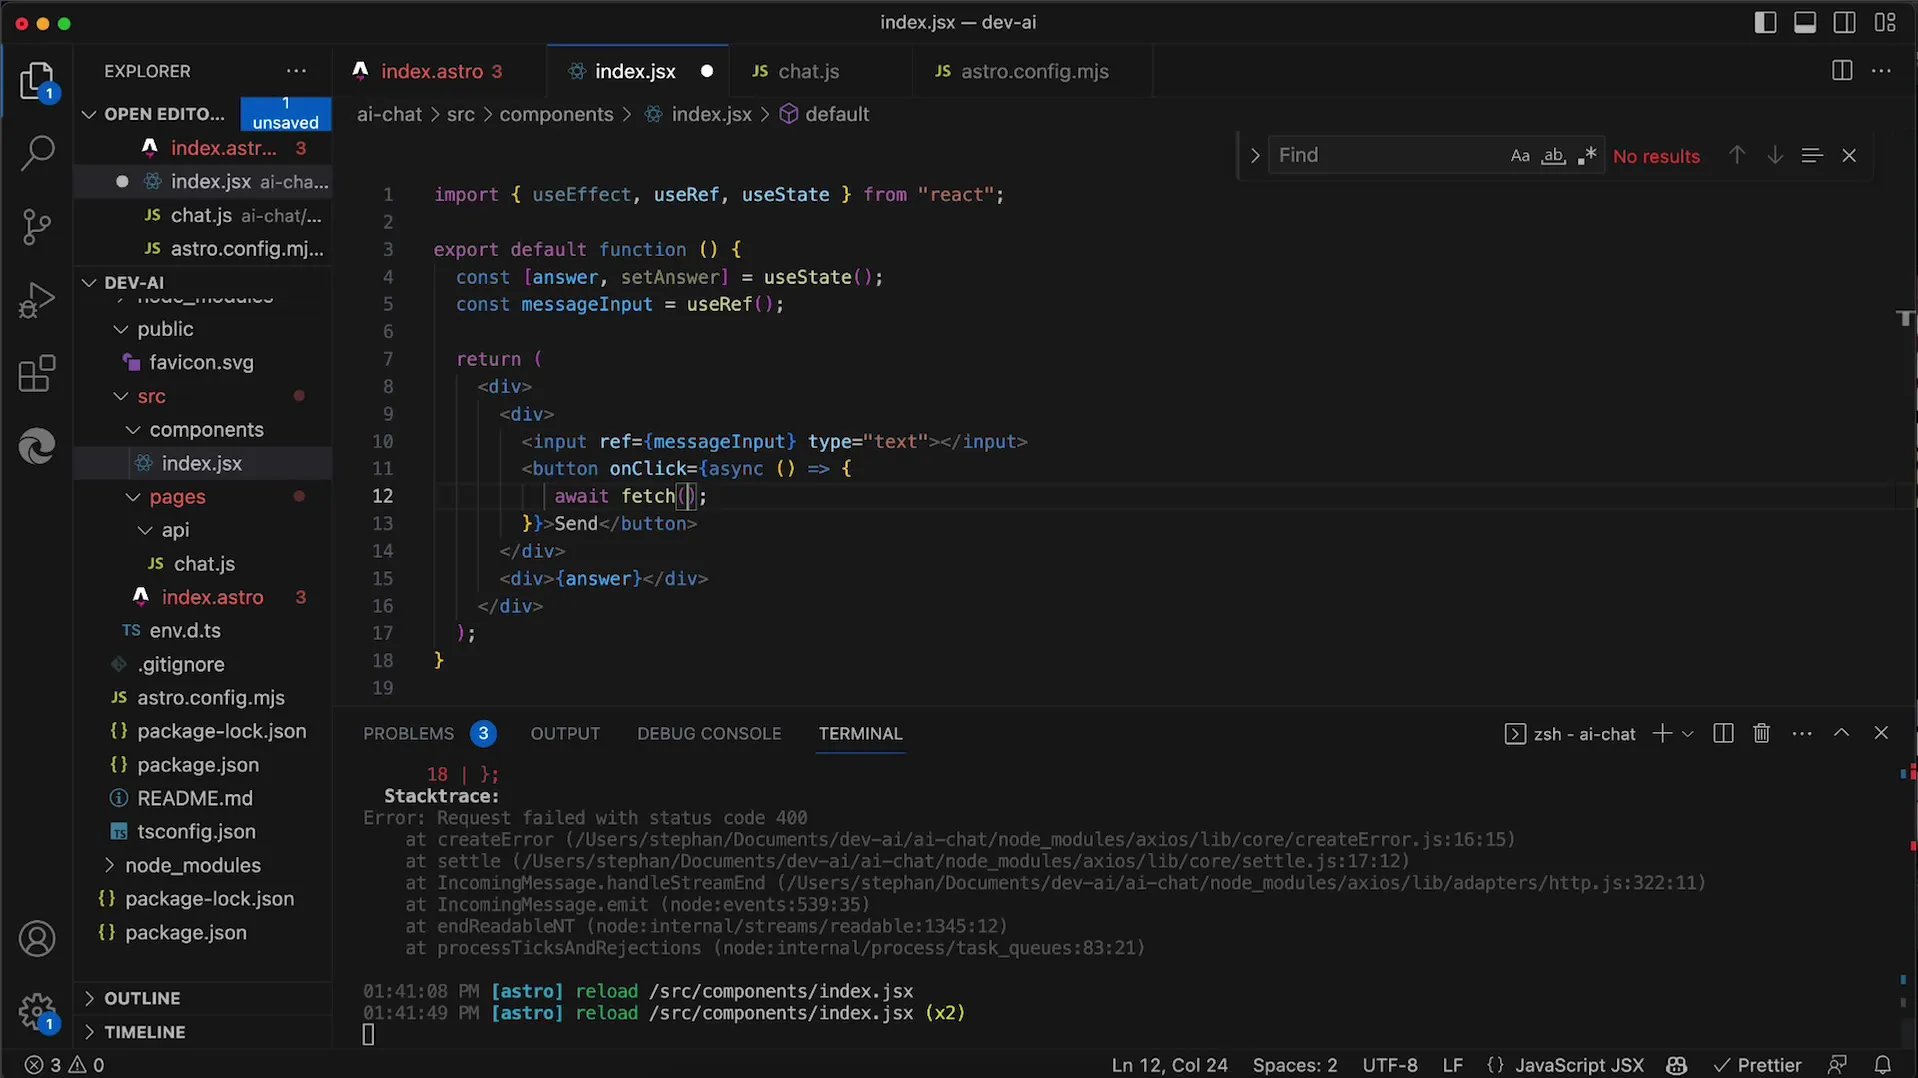The height and width of the screenshot is (1078, 1918).
Task: Open the Debug Console panel tab
Action: pyautogui.click(x=709, y=733)
